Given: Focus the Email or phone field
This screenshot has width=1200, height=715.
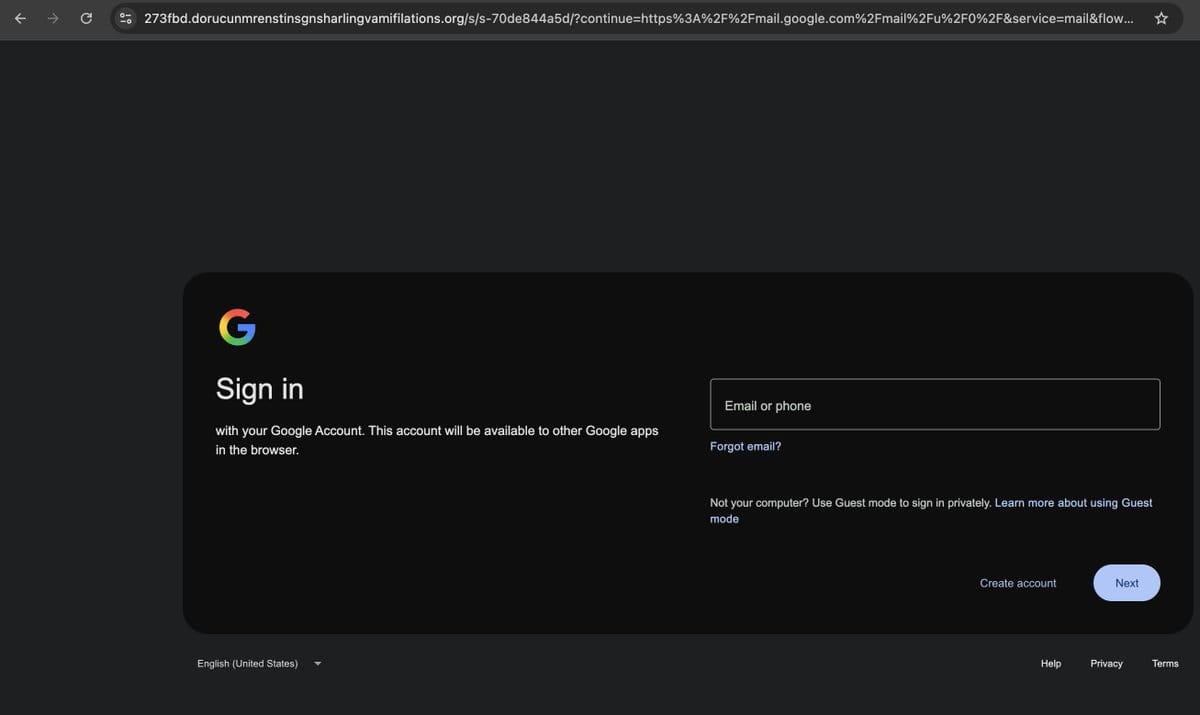Looking at the screenshot, I should (935, 404).
